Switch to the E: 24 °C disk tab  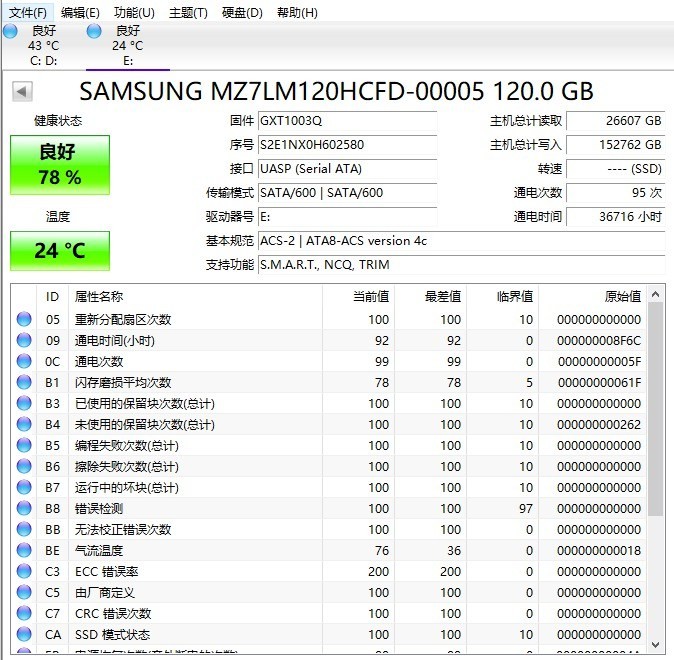click(x=128, y=46)
